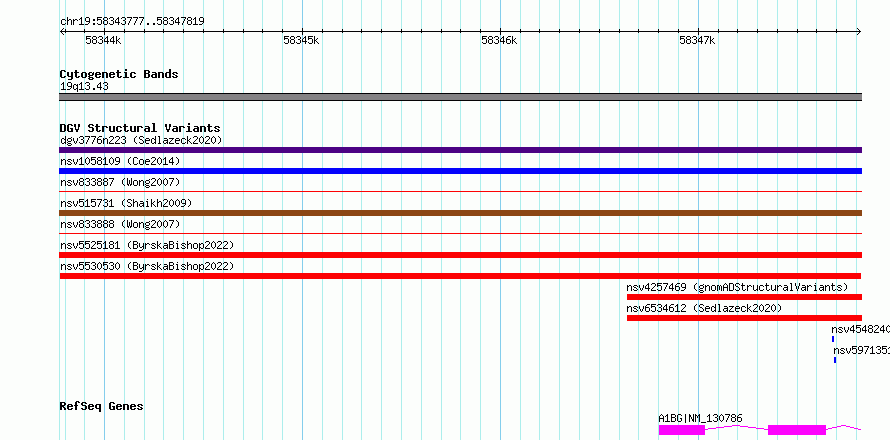Click the small blue mark under nsv5971351
Screen dimensions: 890x440
tap(834, 360)
